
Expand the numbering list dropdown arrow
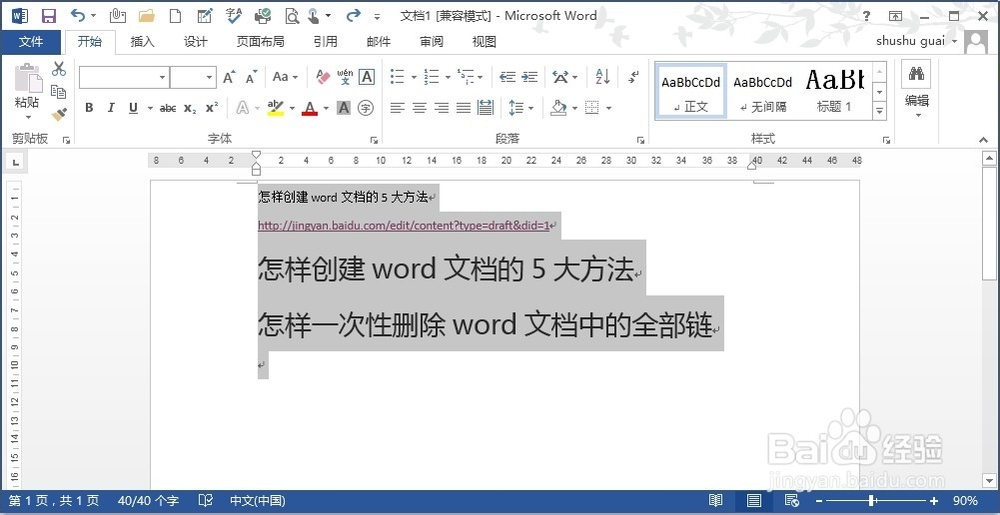tap(448, 78)
